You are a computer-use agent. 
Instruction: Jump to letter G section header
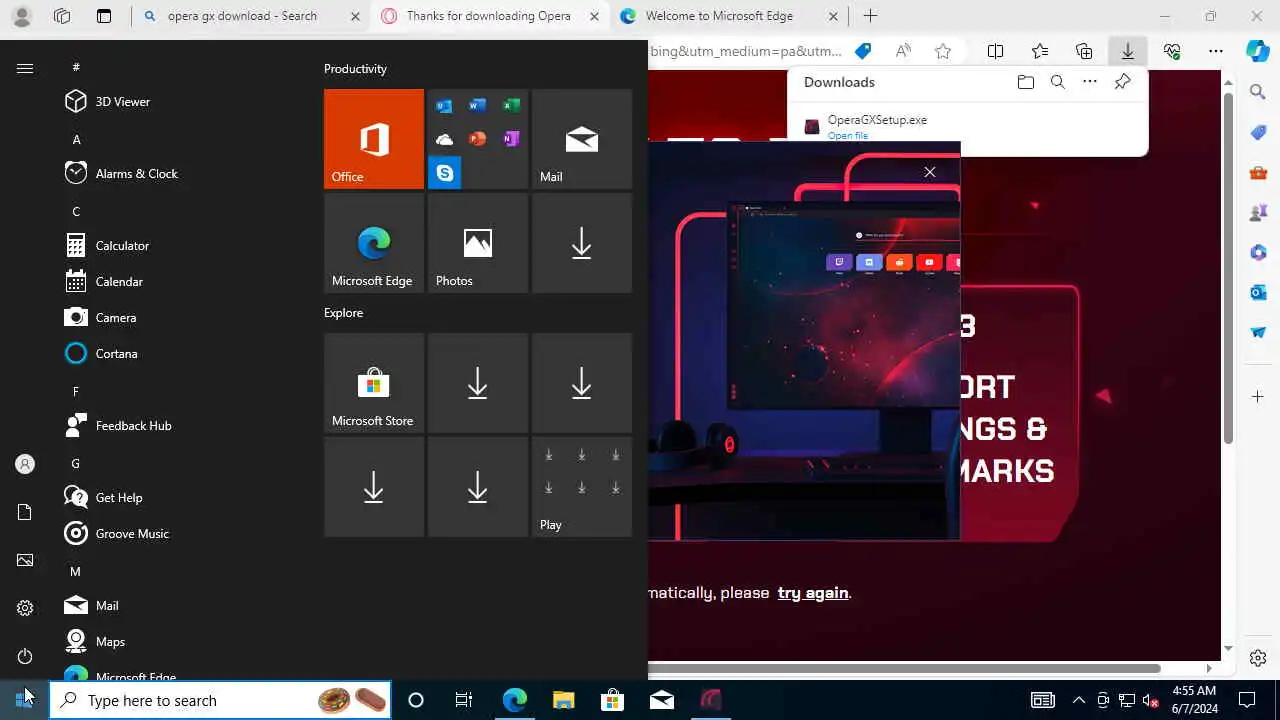click(x=76, y=463)
